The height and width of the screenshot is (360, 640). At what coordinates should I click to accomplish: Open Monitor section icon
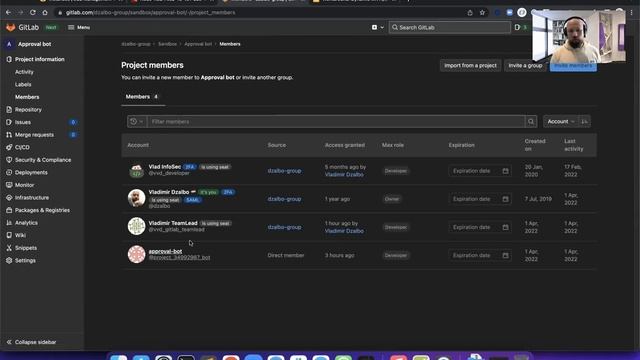point(9,185)
